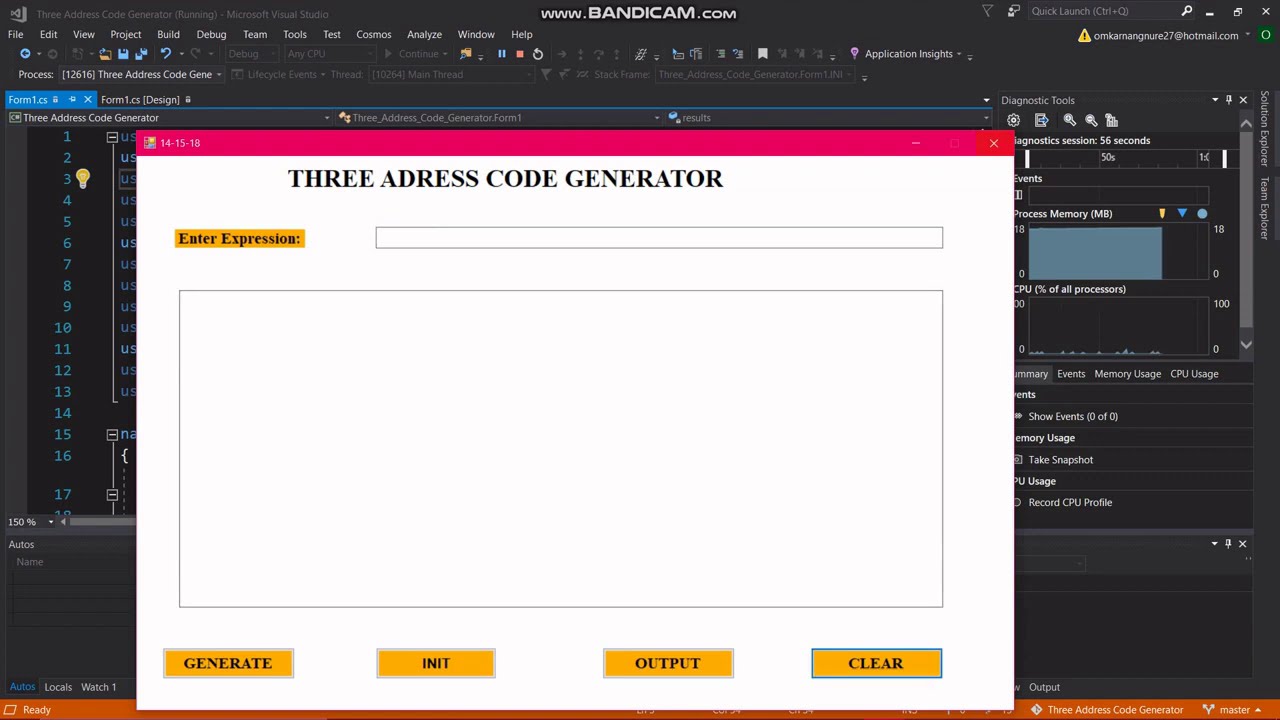1280x720 pixels.
Task: Click the Enter Expression text field
Action: point(659,237)
